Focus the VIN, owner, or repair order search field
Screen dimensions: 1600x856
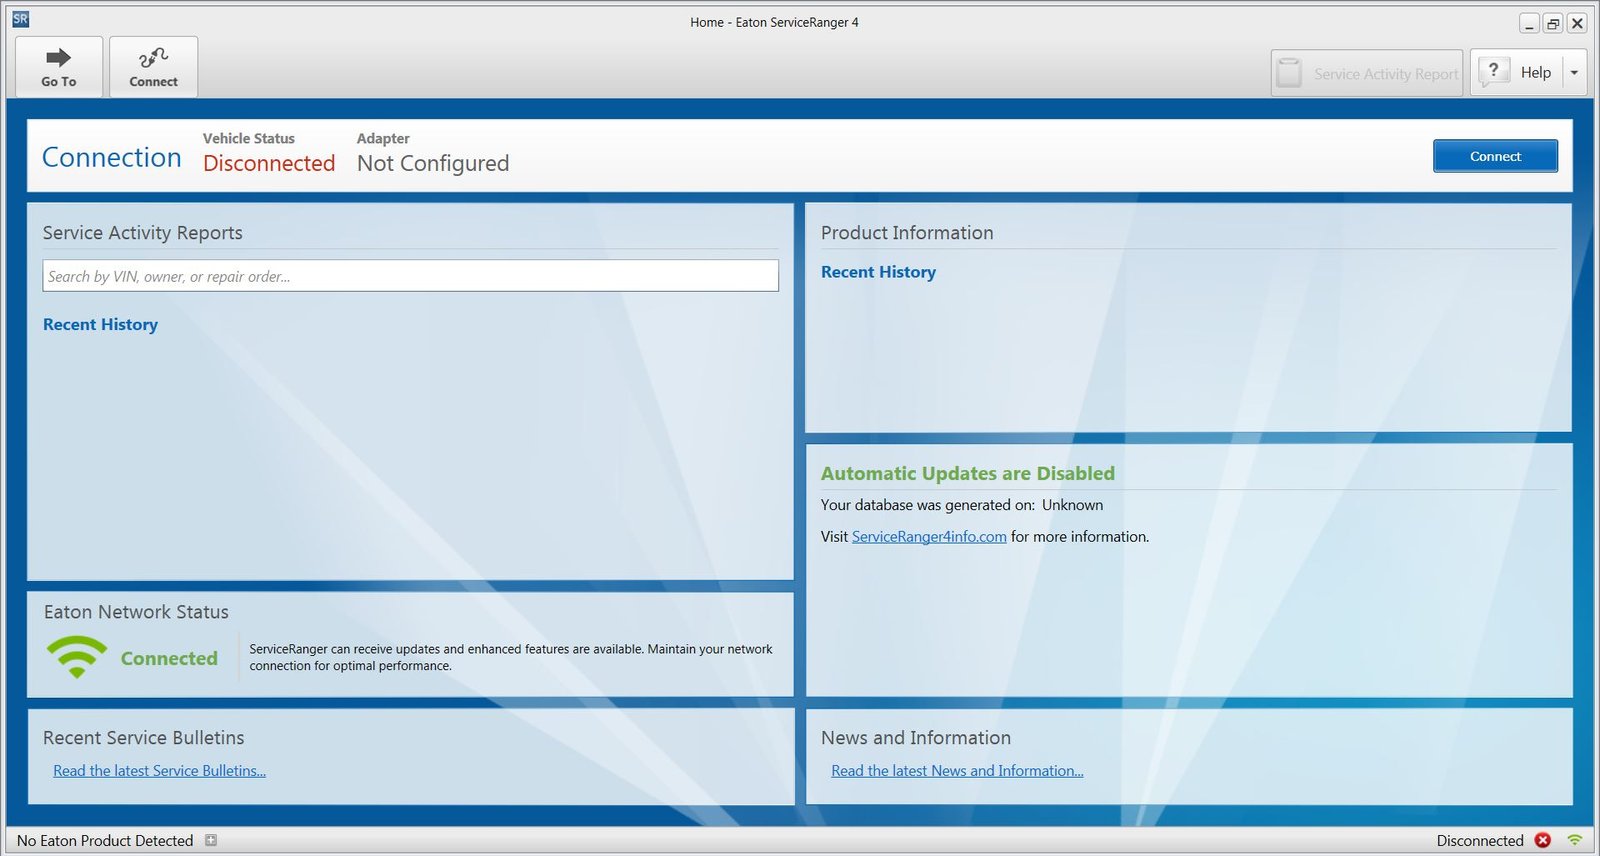coord(410,276)
